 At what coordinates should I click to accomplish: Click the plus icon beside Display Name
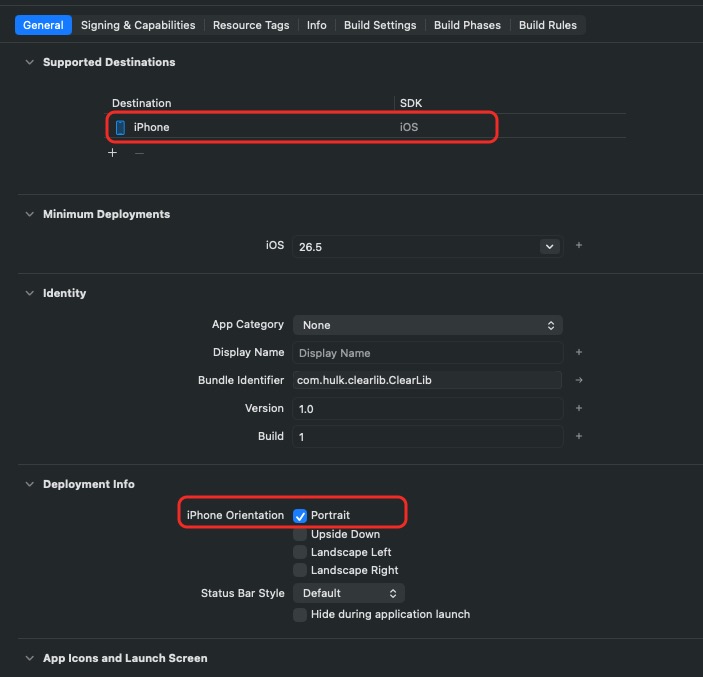pyautogui.click(x=579, y=352)
